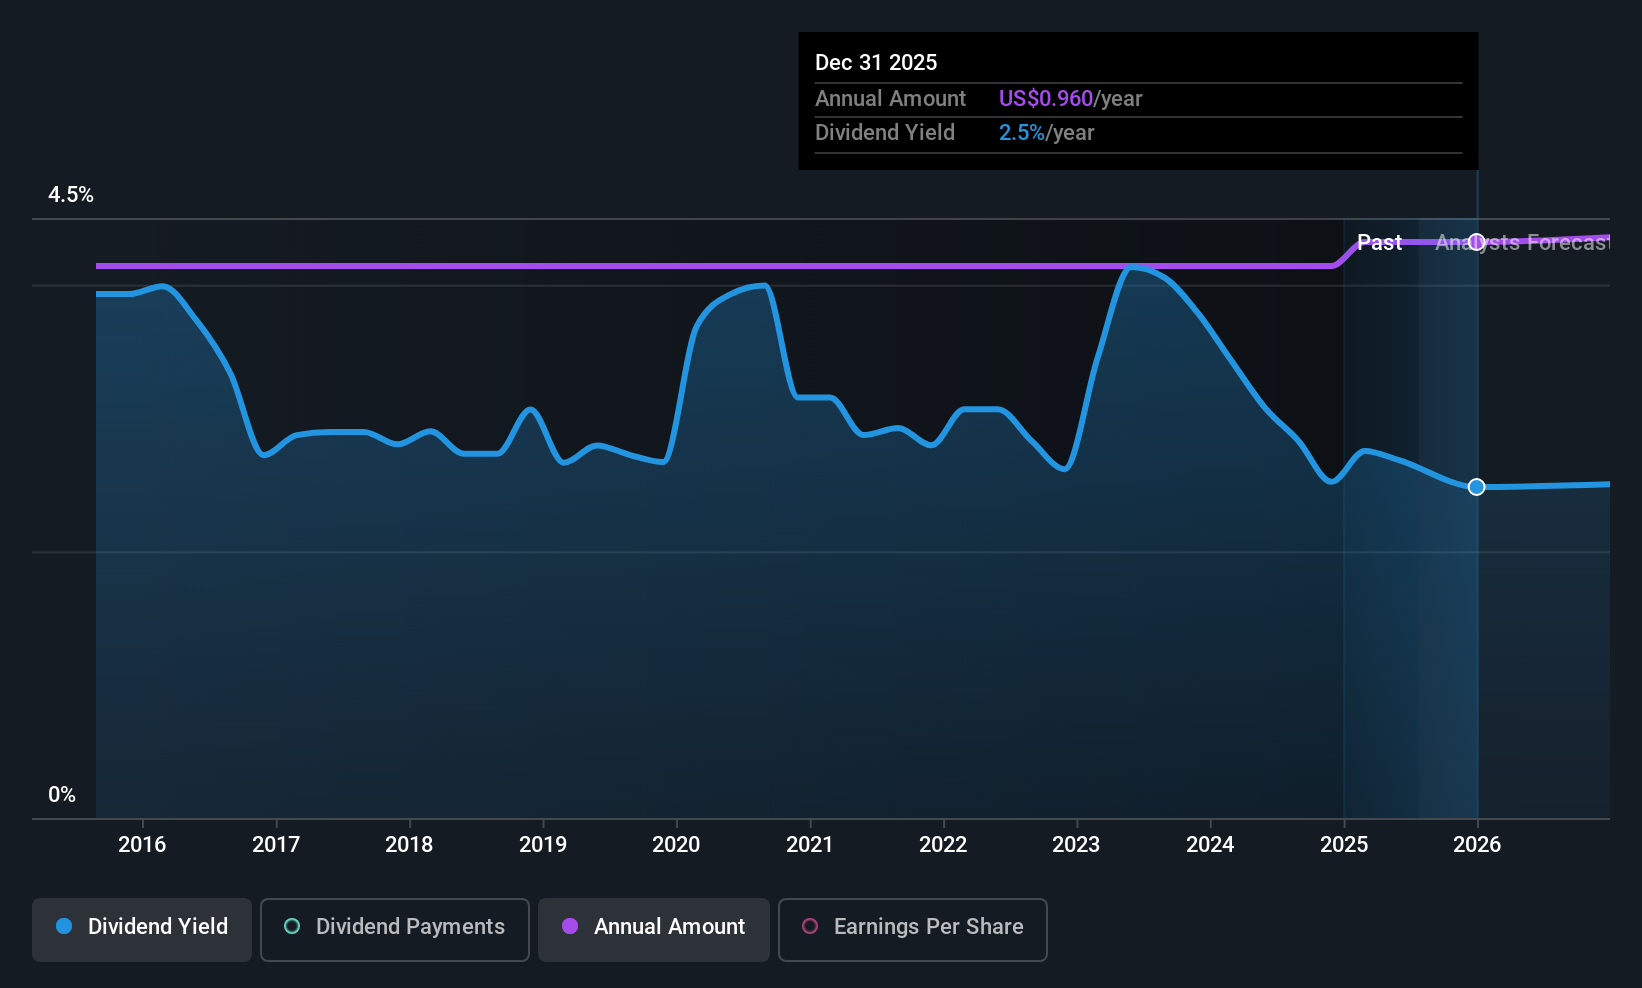Toggle the Dividend Yield series
Viewport: 1642px width, 988px height.
[x=142, y=929]
